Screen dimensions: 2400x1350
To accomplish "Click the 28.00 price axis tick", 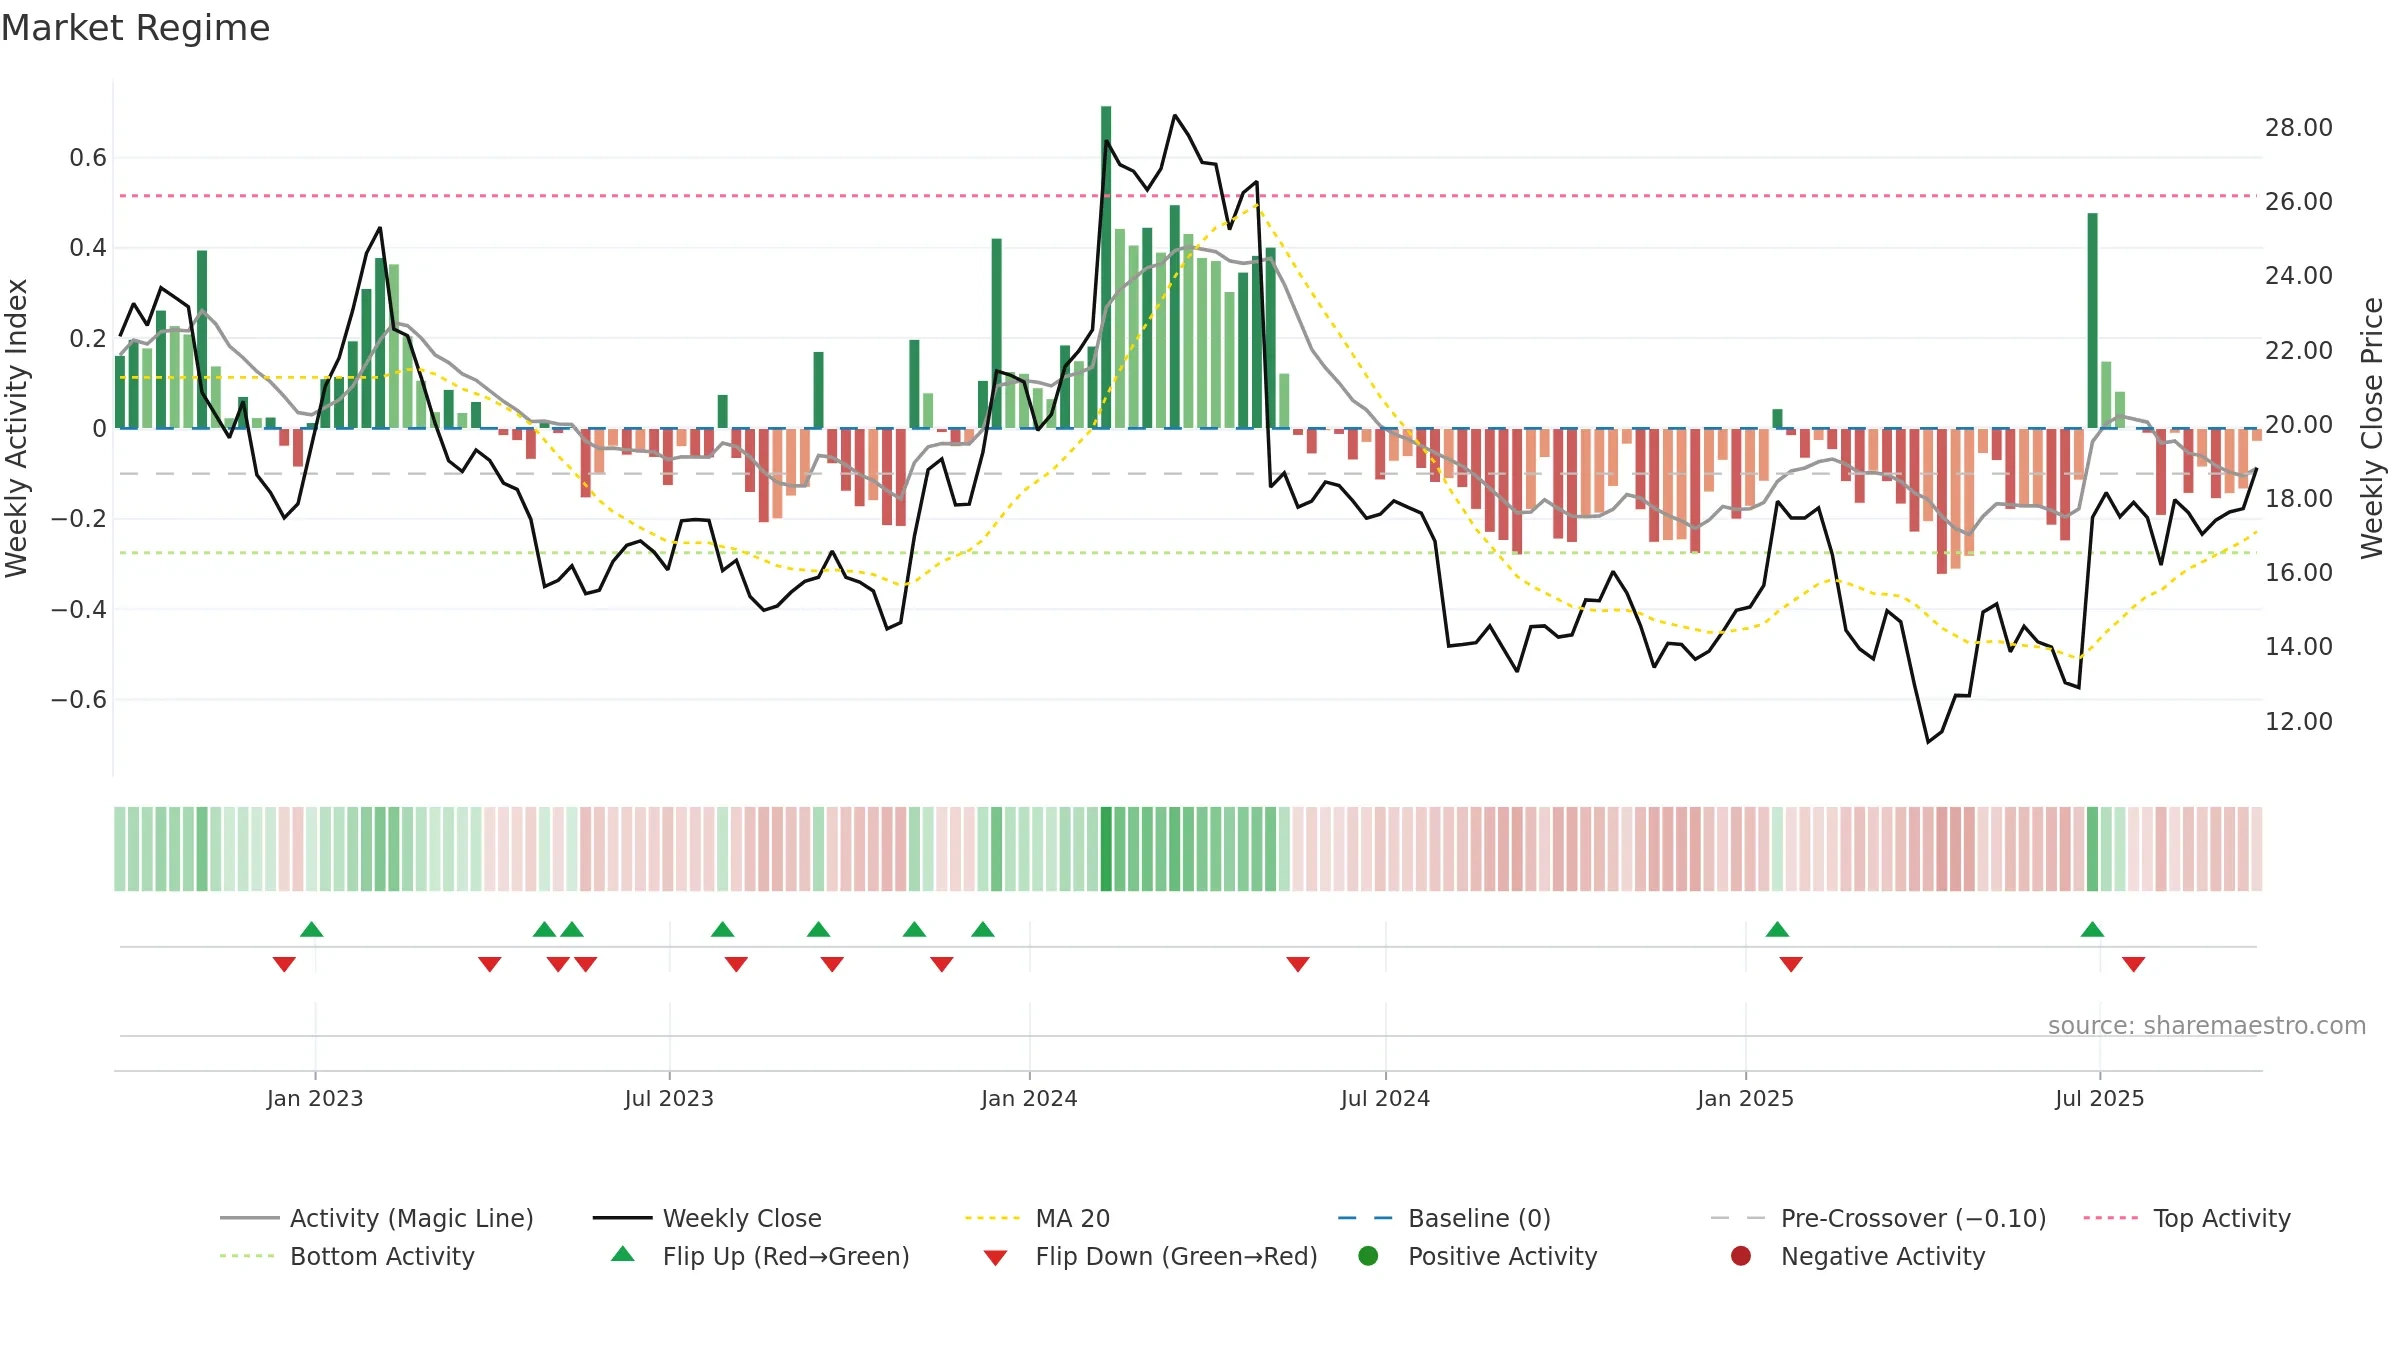I will (x=2298, y=128).
